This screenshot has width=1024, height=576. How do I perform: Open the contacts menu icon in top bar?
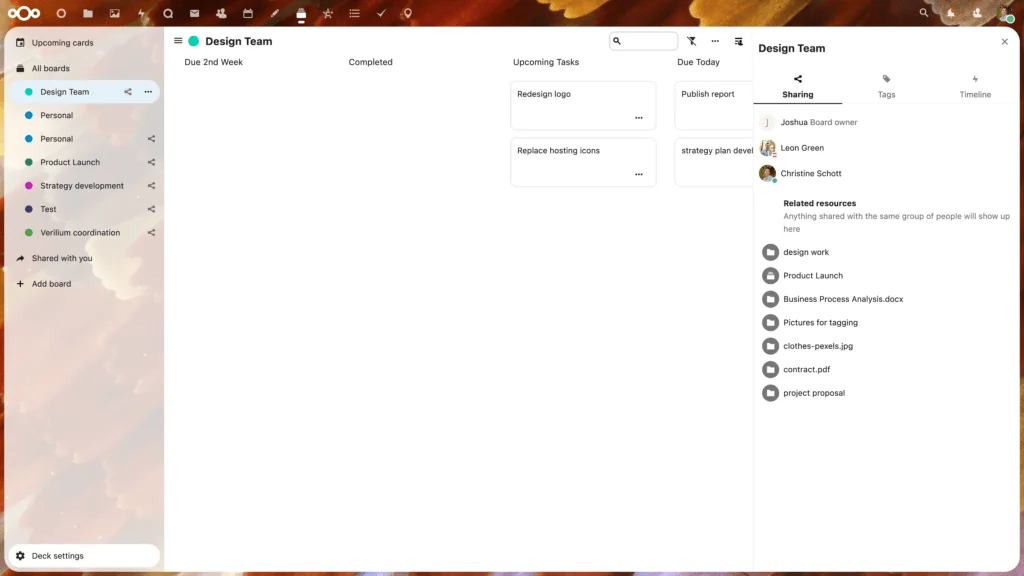[x=977, y=13]
